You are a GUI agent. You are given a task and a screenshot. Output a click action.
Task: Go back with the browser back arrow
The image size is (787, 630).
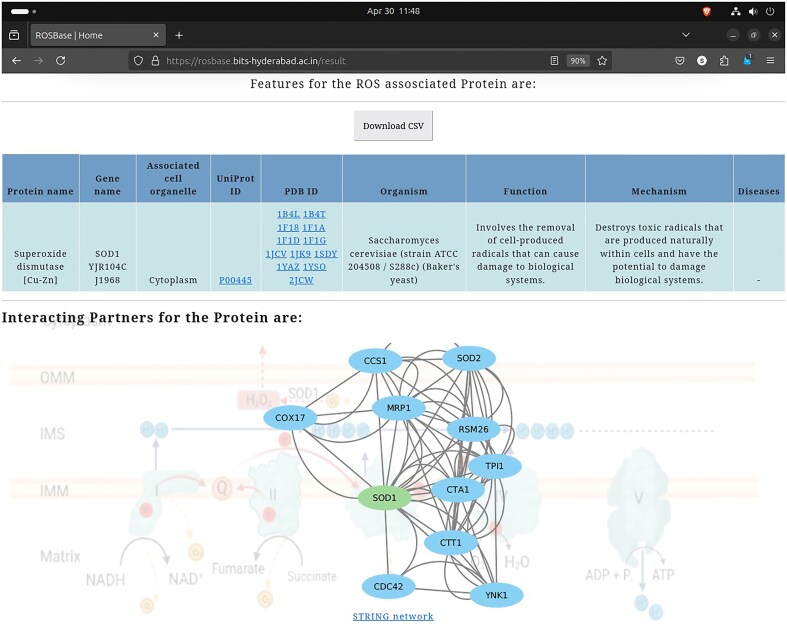click(x=17, y=61)
